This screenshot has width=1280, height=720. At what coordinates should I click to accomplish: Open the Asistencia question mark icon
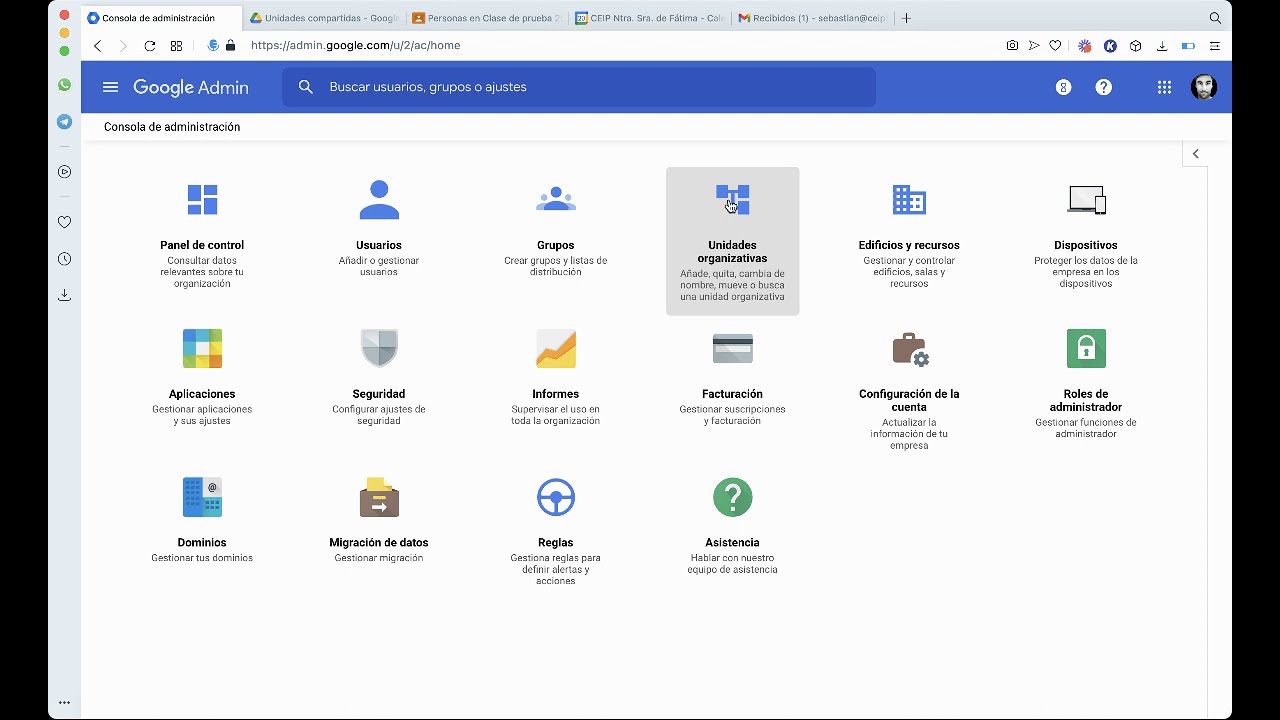tap(732, 497)
